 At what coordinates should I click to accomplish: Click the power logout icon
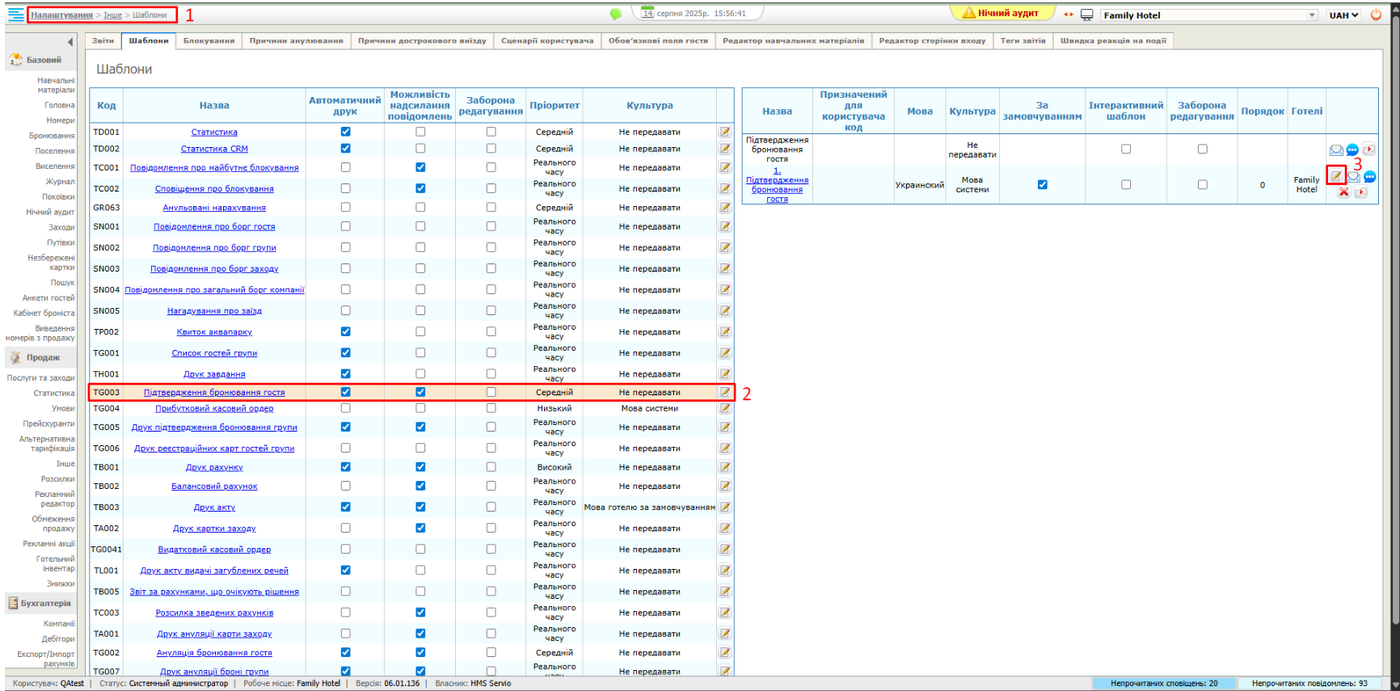pos(1376,15)
